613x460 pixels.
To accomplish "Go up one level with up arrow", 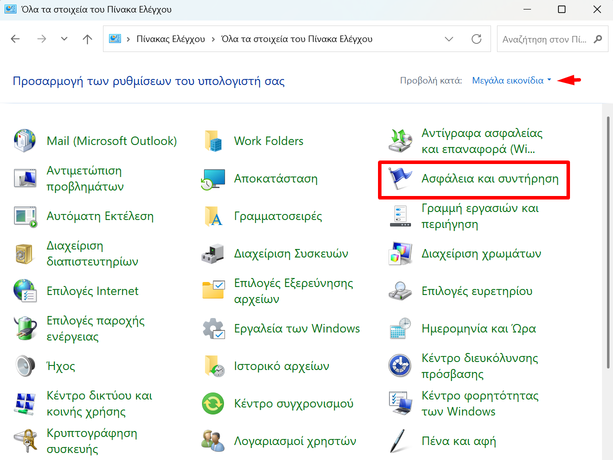I will [87, 39].
